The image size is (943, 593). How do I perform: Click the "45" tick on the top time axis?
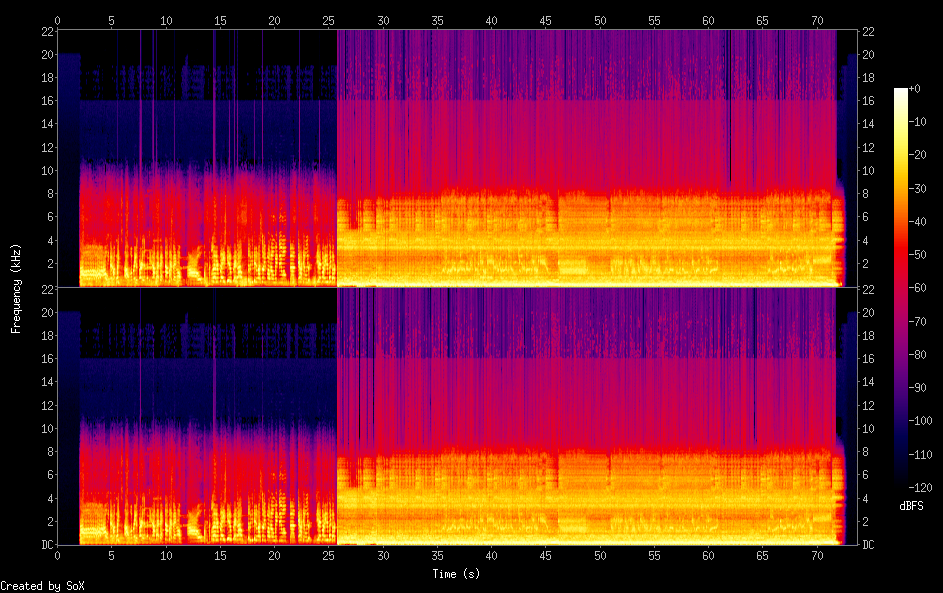[545, 20]
